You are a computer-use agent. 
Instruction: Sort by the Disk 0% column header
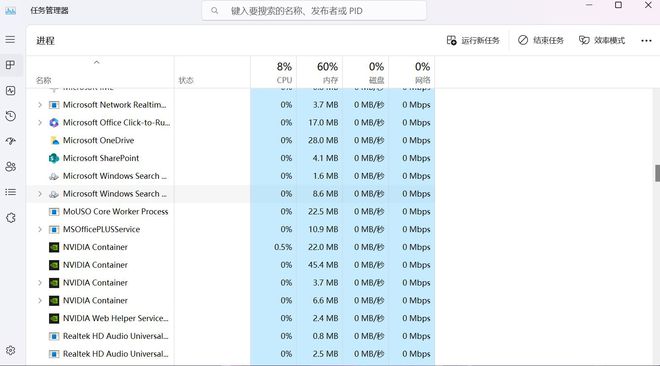[365, 72]
